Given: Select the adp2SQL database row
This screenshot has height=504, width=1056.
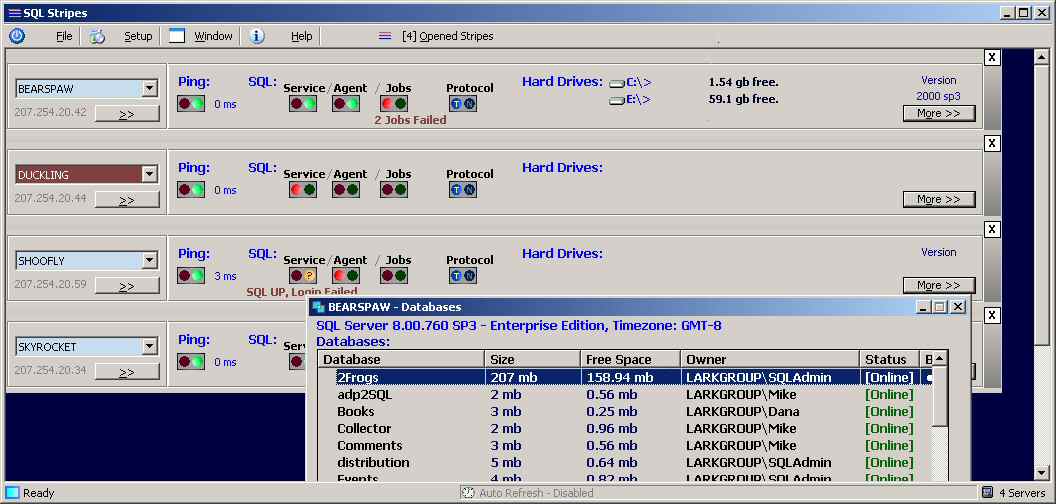Looking at the screenshot, I should pos(625,395).
